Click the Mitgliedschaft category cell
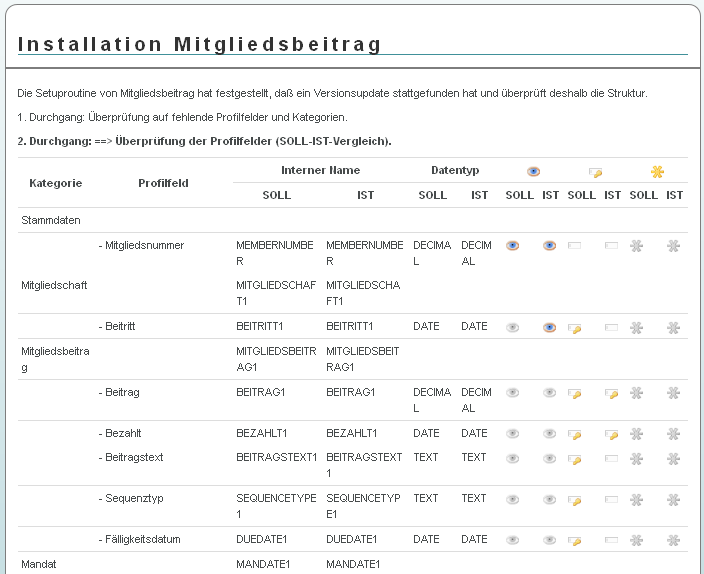The image size is (704, 574). click(x=54, y=285)
